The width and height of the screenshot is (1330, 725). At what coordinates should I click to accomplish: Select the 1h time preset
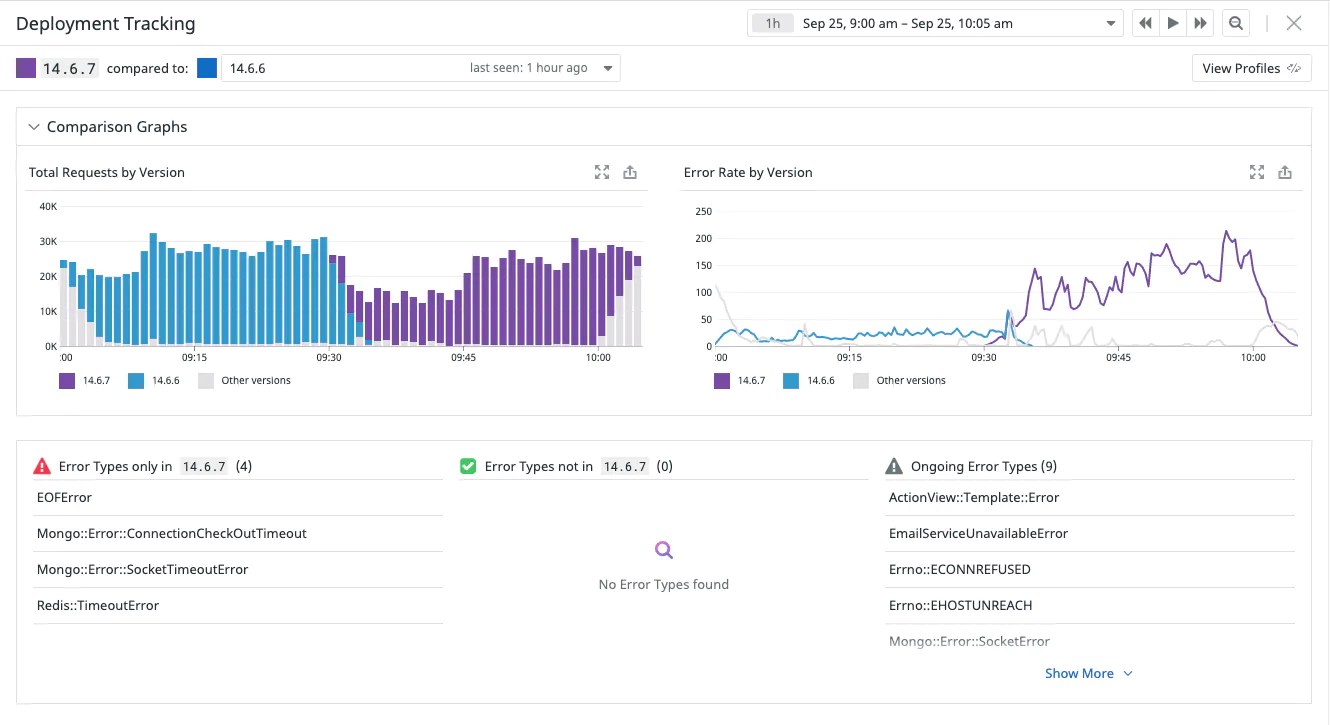click(771, 22)
